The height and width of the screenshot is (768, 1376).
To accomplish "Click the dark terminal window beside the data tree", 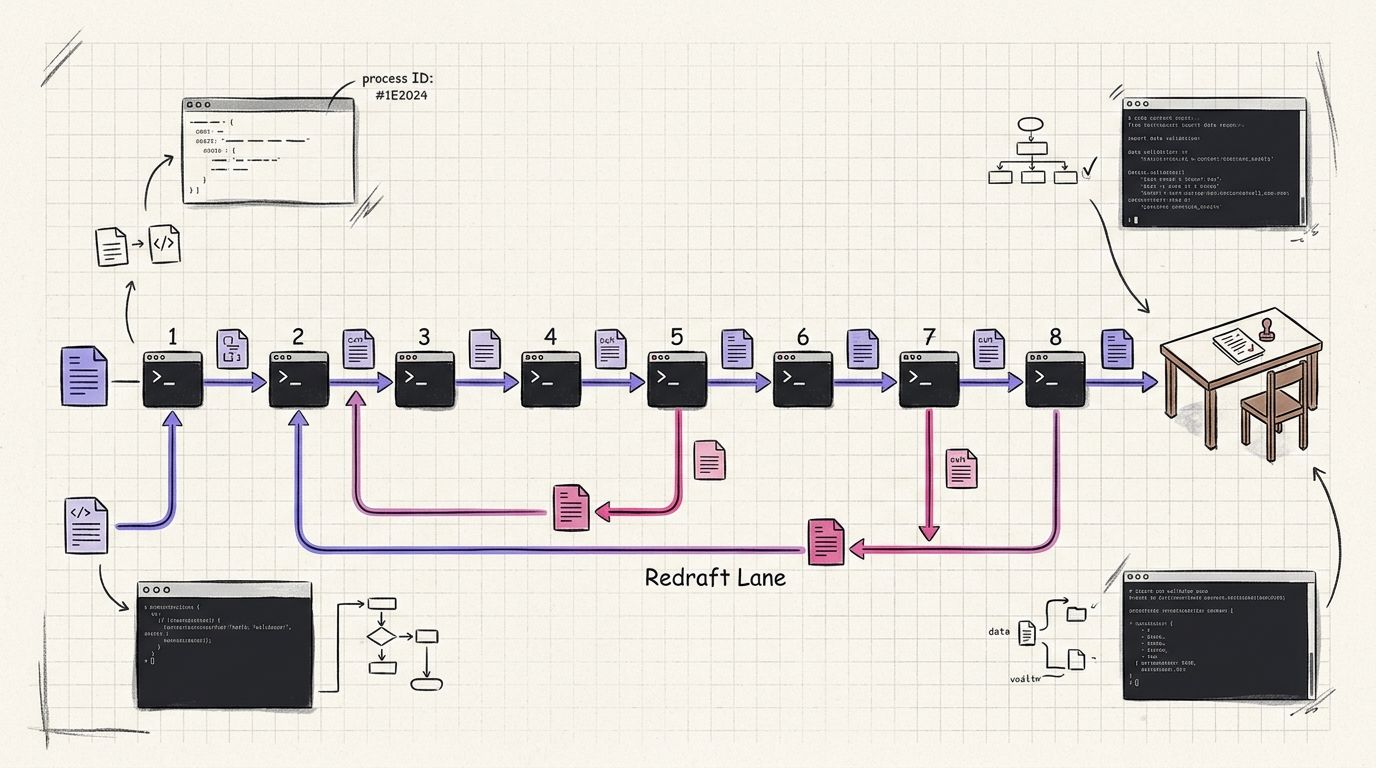I will pyautogui.click(x=1218, y=635).
